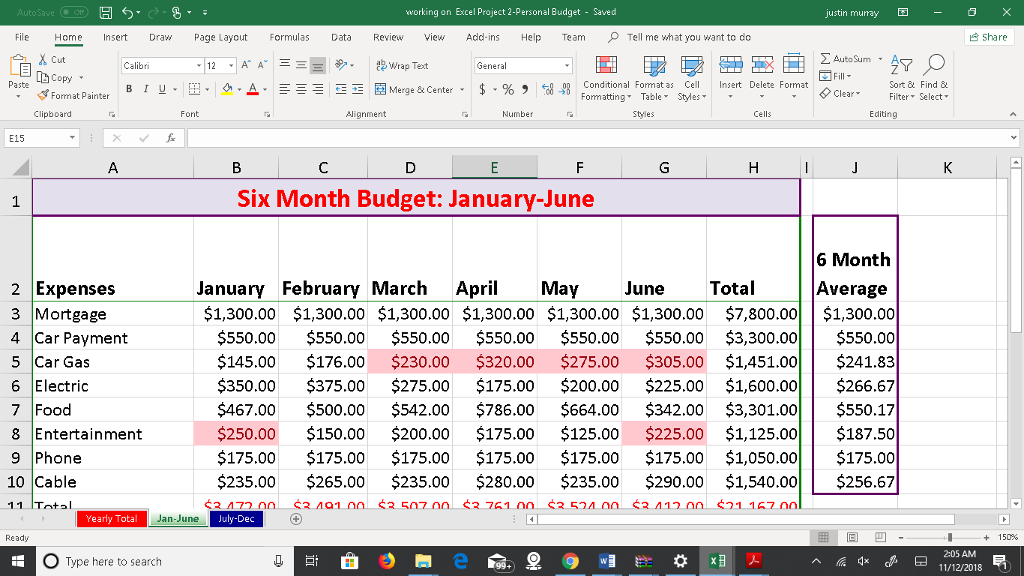Image resolution: width=1024 pixels, height=576 pixels.
Task: Click the Align Right icon
Action: 317,89
